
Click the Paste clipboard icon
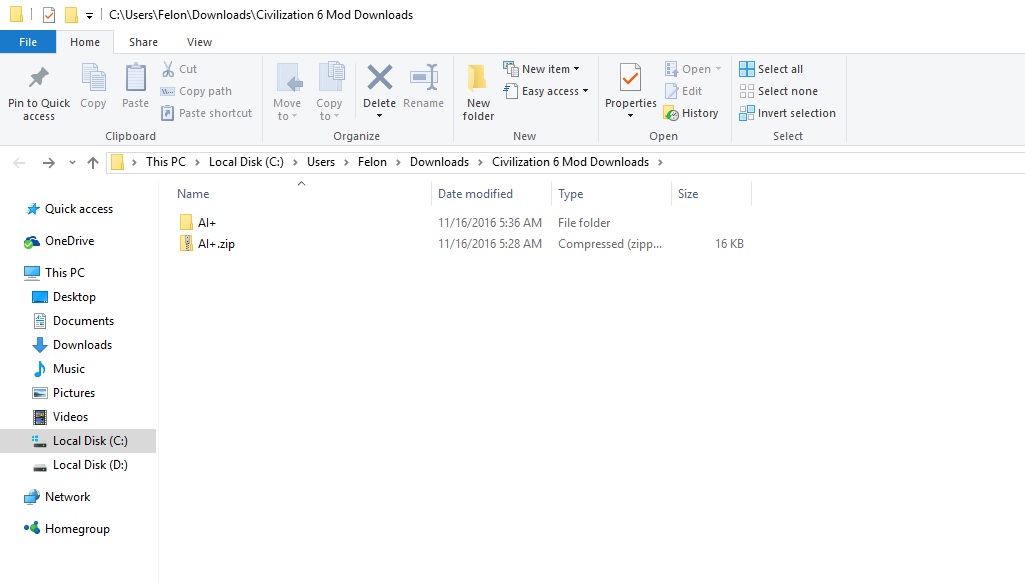click(135, 78)
